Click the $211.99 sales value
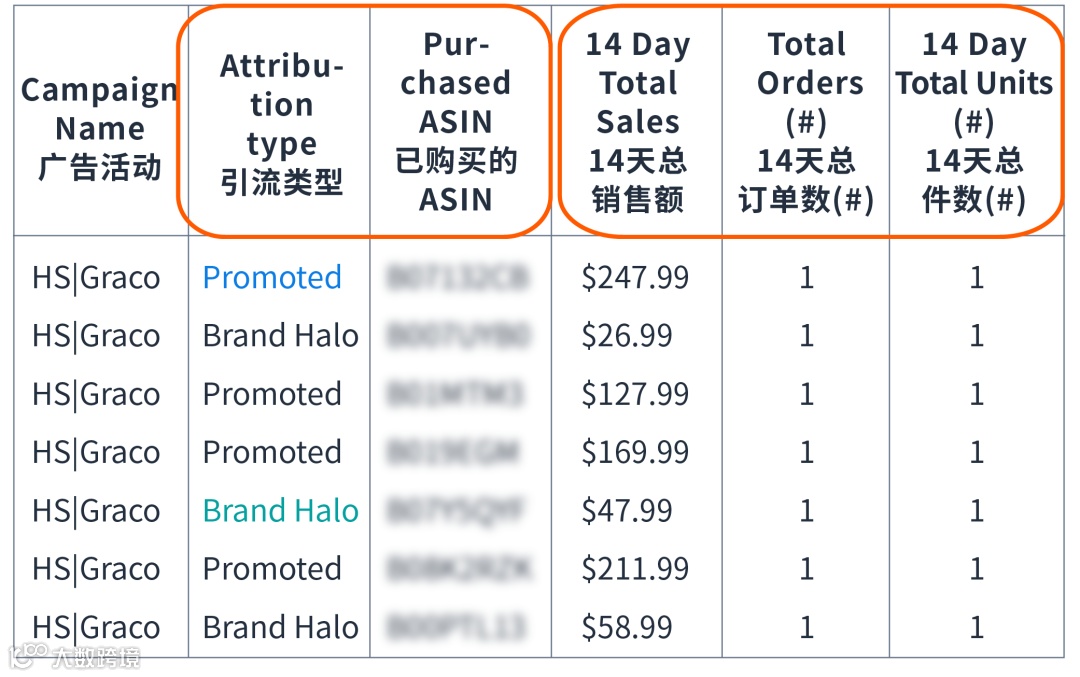Viewport: 1080px width, 677px height. click(x=635, y=569)
